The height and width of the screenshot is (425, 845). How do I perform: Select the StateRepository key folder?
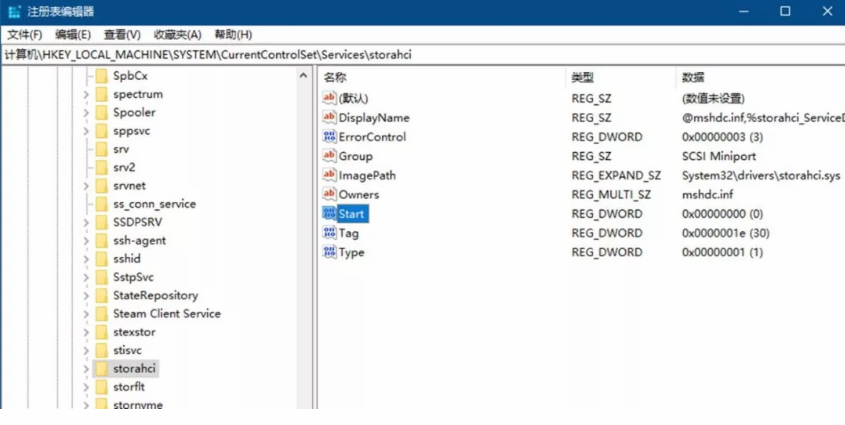tap(155, 296)
